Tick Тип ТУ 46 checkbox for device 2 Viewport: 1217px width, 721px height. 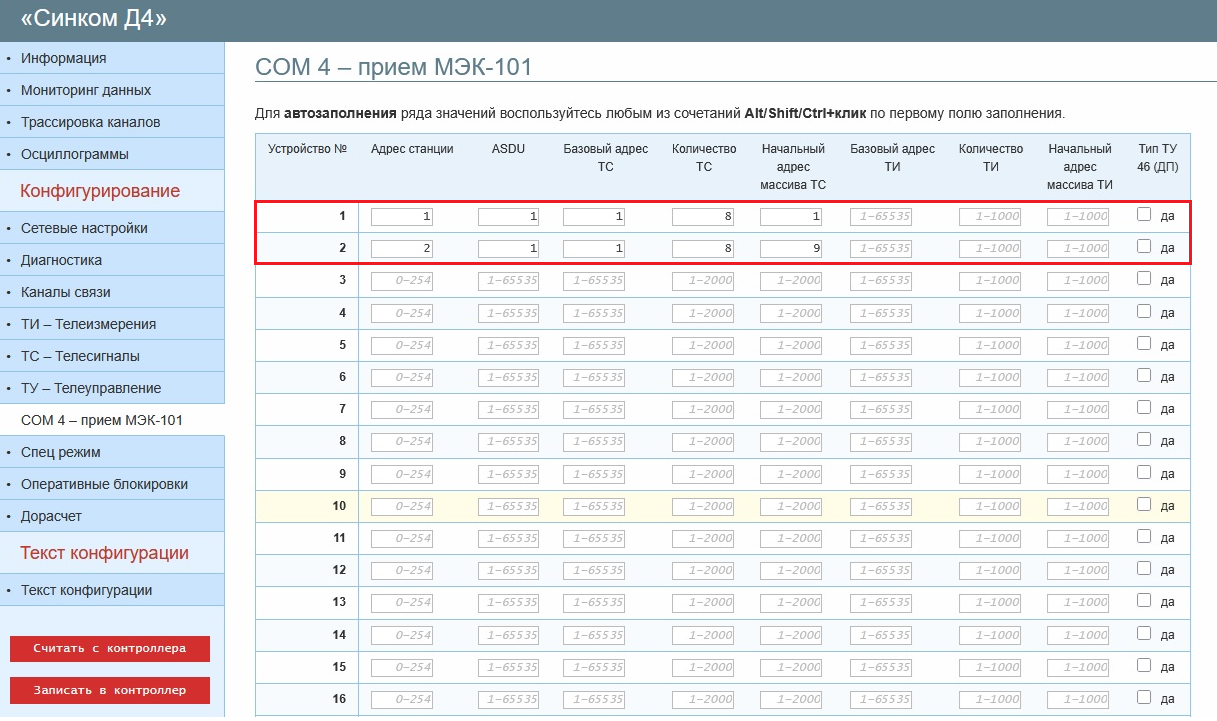point(1144,246)
